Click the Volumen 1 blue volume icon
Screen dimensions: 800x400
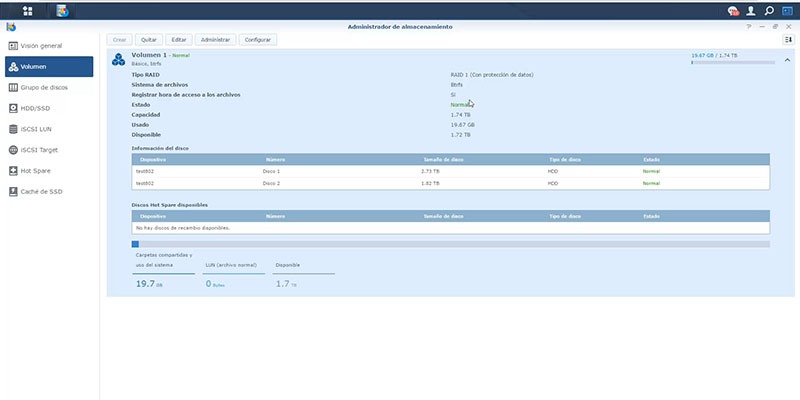coord(118,59)
